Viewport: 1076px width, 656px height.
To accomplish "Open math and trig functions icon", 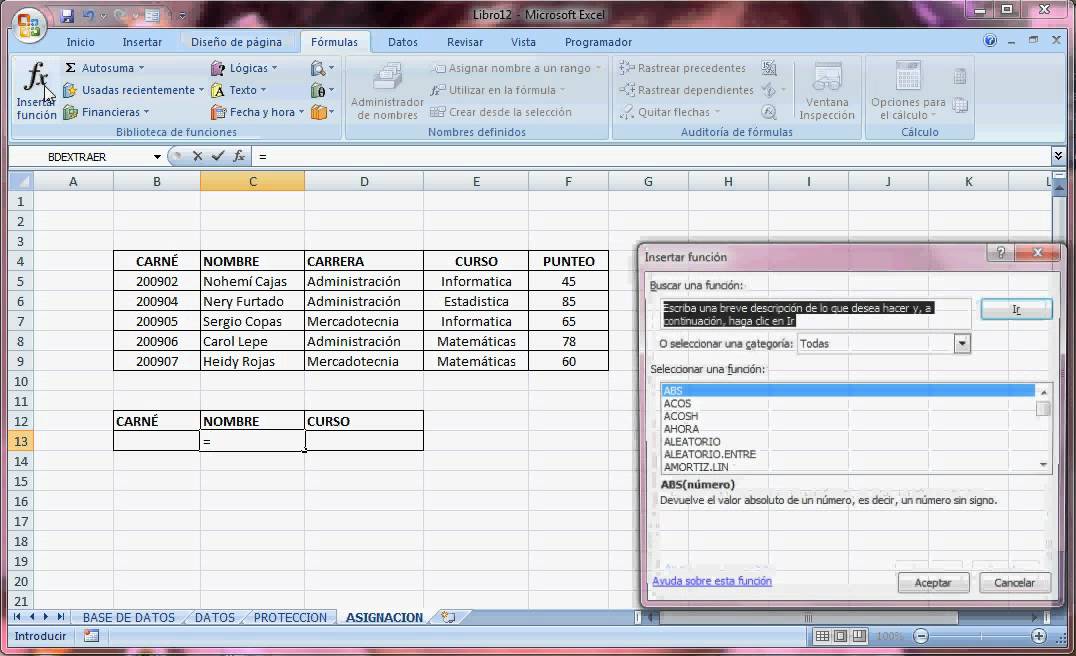I will pyautogui.click(x=322, y=90).
